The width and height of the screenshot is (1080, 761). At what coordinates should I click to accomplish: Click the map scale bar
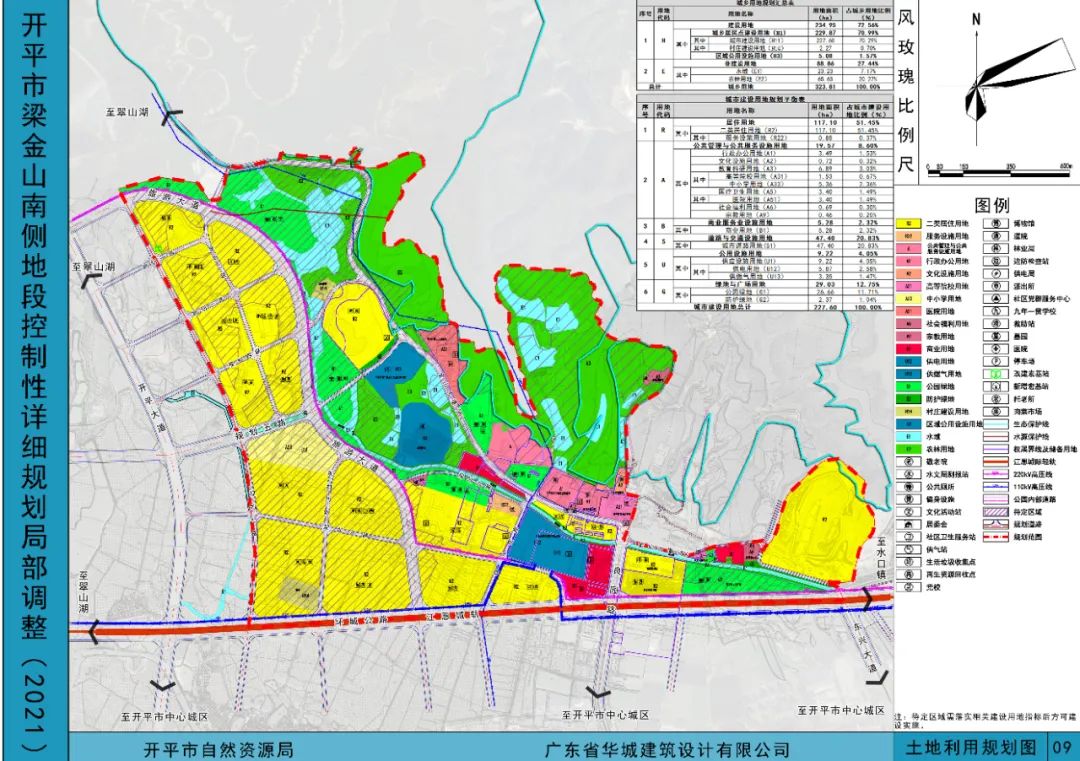(x=985, y=153)
